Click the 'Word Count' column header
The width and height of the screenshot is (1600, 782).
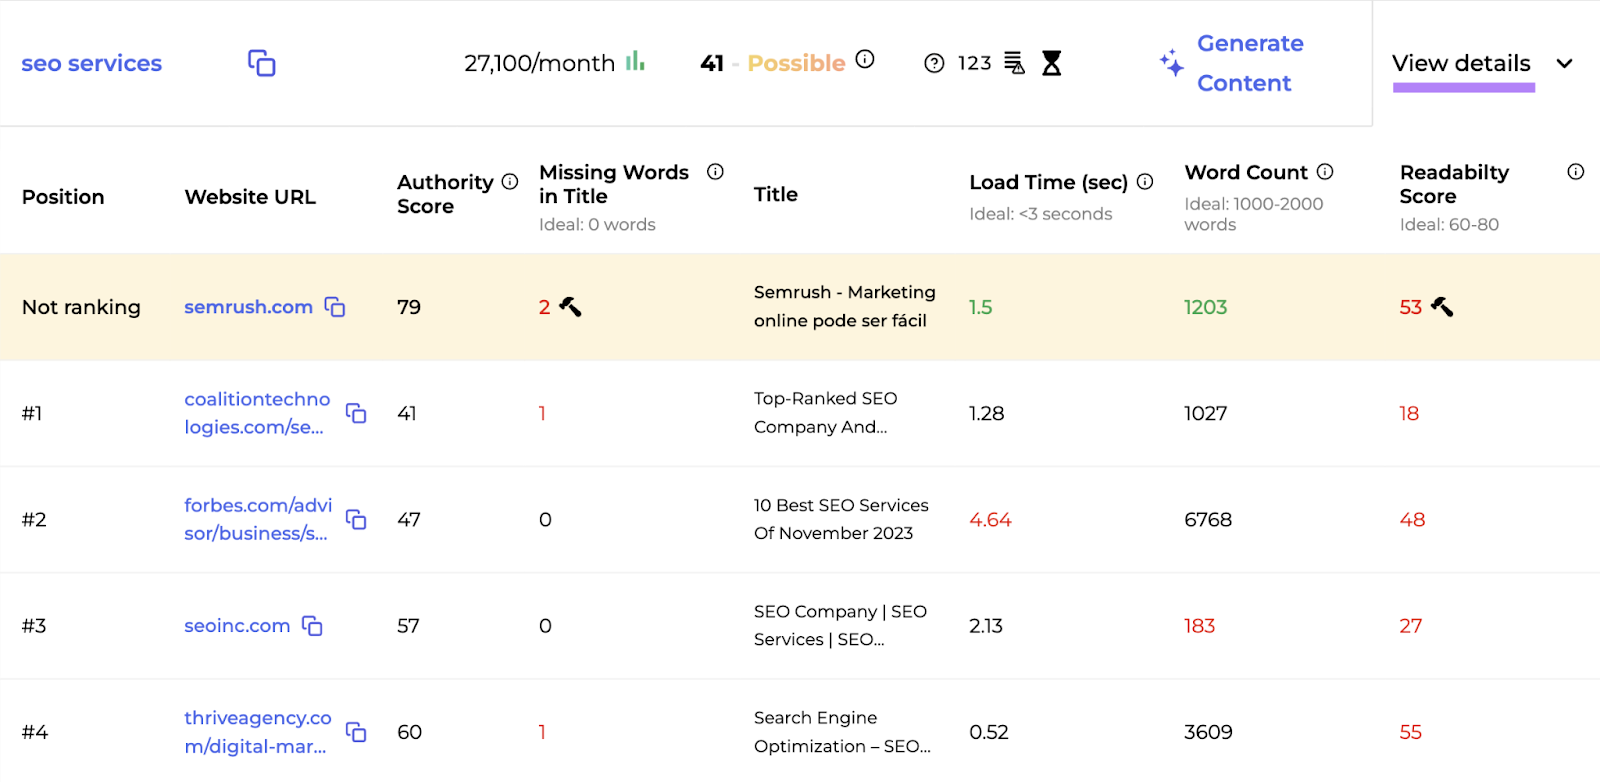1246,172
